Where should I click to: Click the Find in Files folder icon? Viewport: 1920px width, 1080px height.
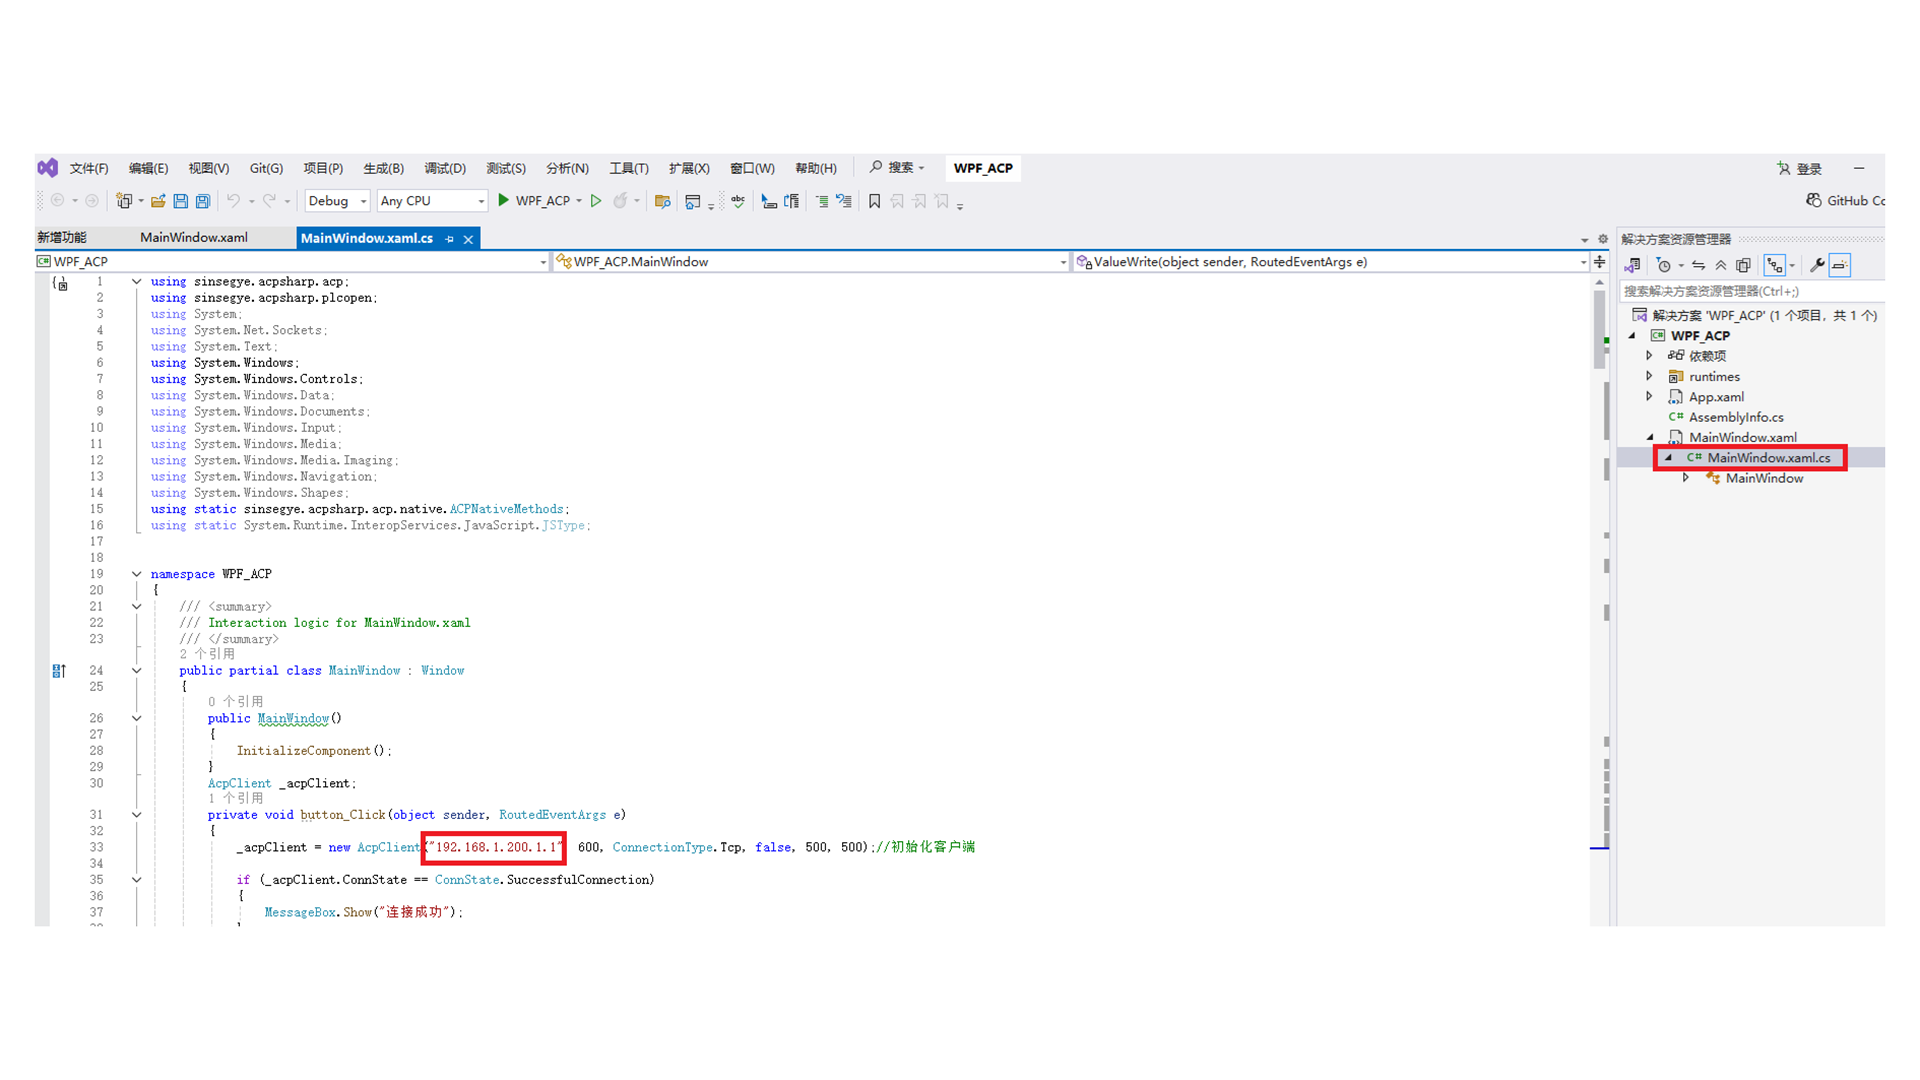[662, 201]
